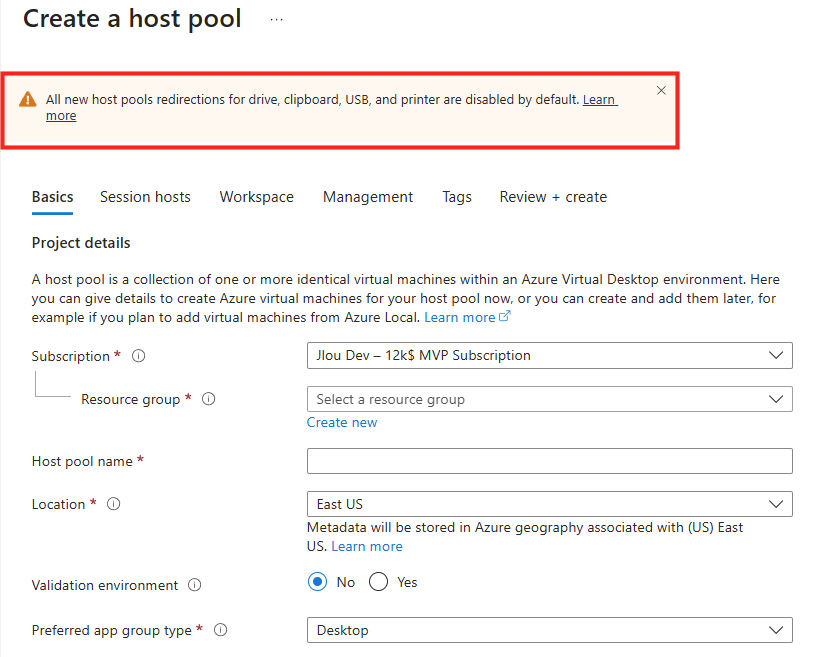Select Yes for Validation environment
823x657 pixels.
[x=378, y=582]
